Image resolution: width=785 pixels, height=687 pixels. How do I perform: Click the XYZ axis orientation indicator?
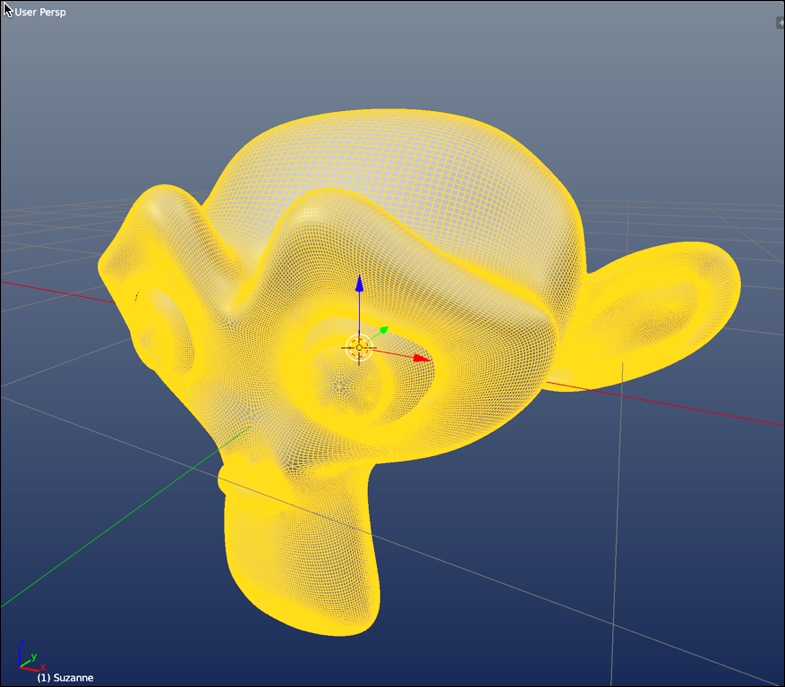(31, 656)
